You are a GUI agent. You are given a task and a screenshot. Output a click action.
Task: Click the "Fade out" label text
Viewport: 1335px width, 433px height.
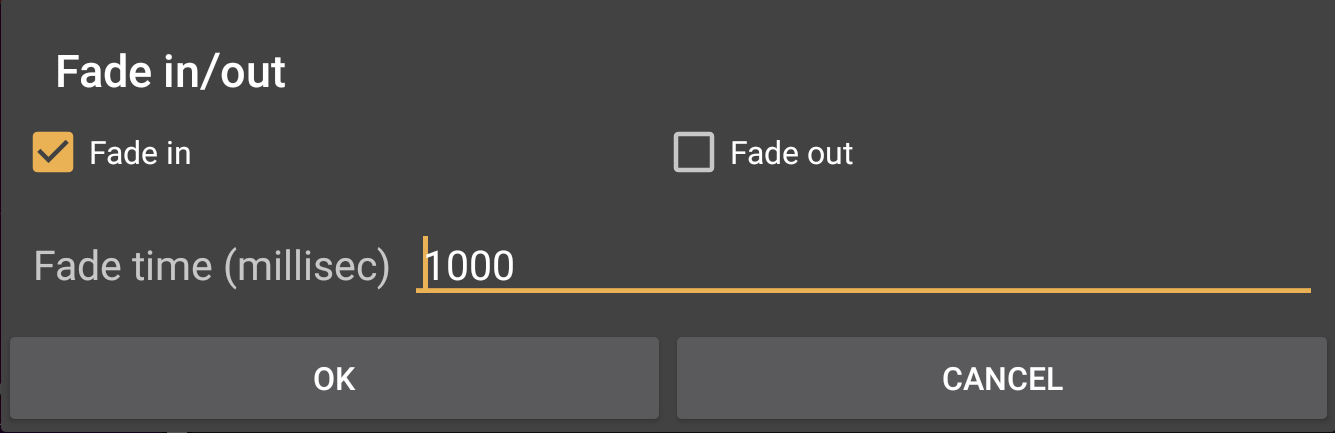pos(791,154)
